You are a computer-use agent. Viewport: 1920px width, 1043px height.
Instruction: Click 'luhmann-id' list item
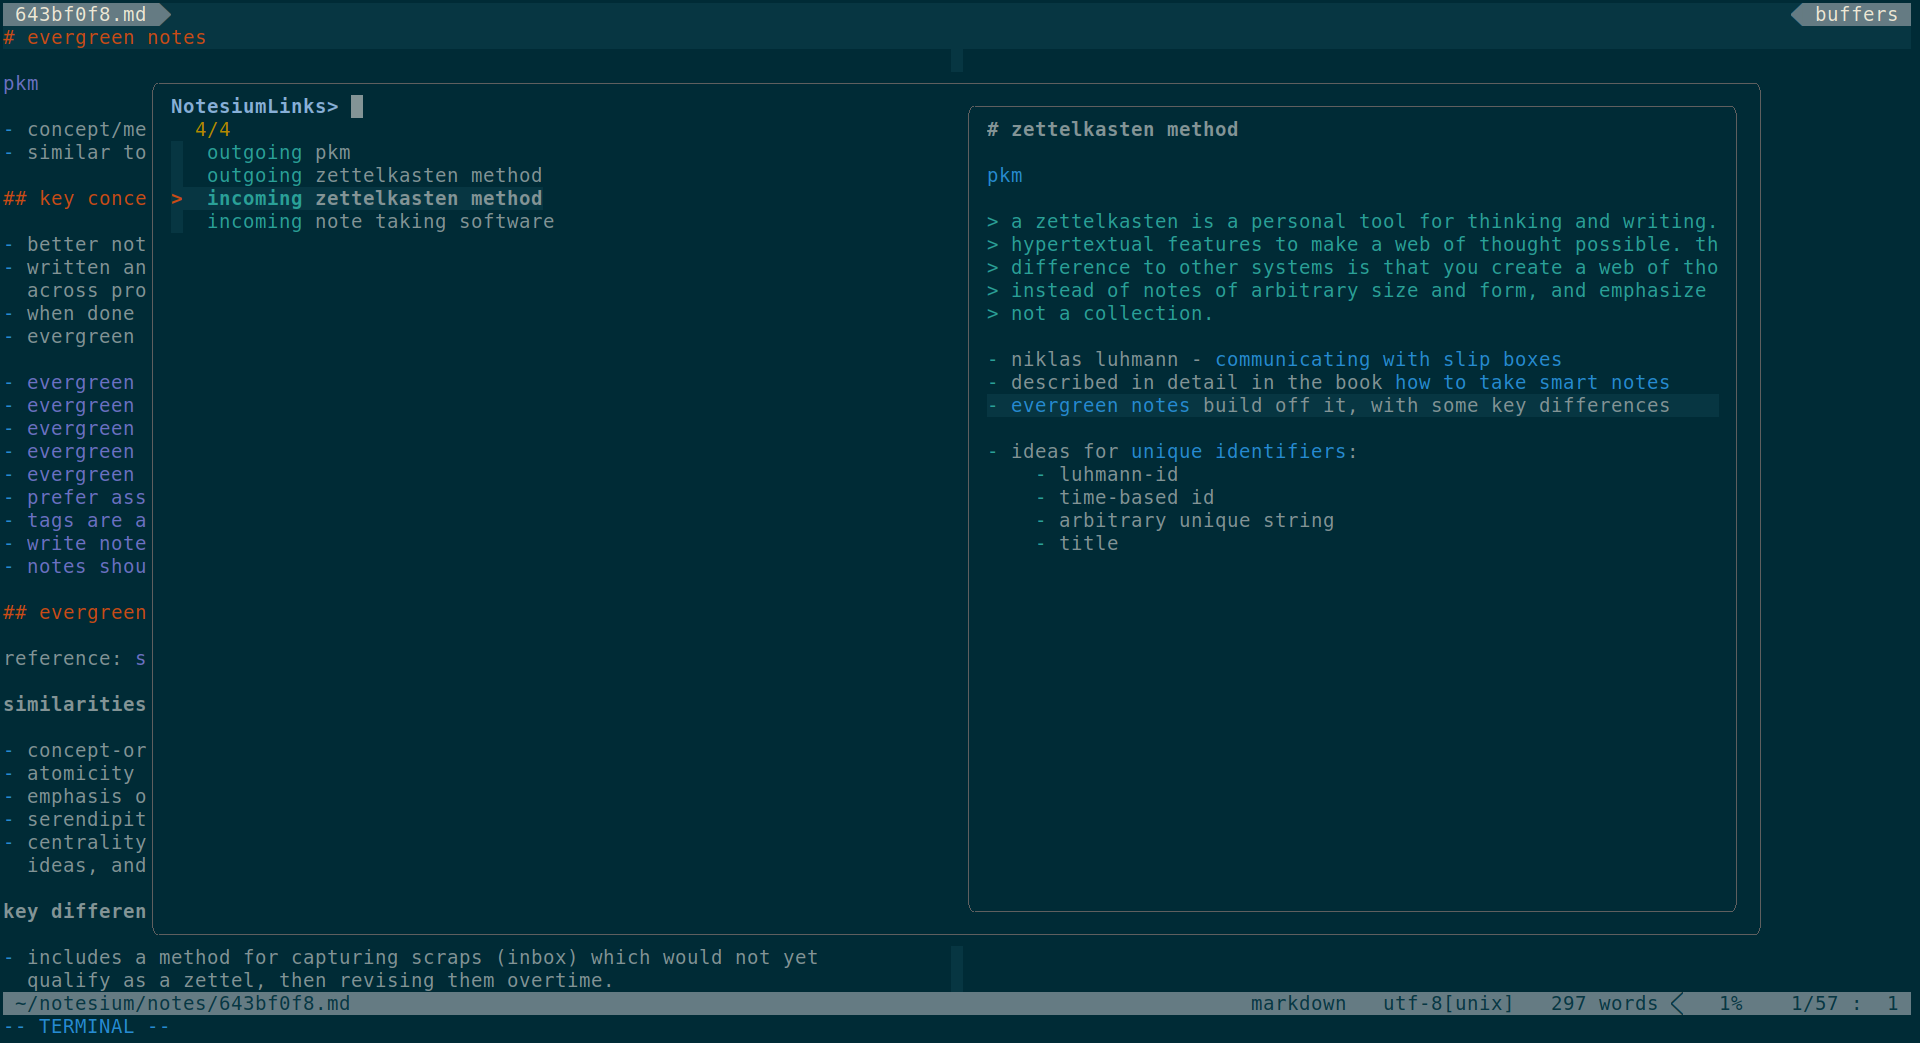click(x=1118, y=474)
